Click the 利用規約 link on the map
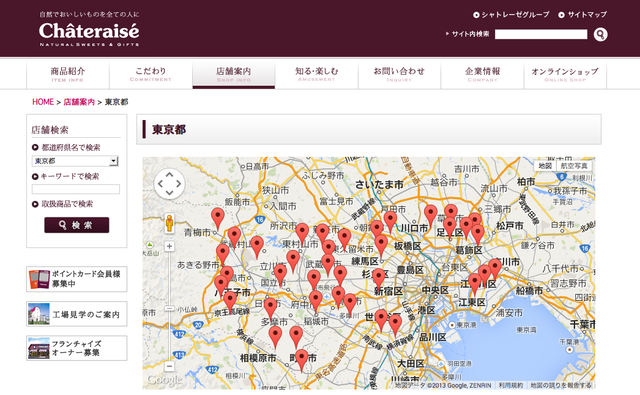 511,385
